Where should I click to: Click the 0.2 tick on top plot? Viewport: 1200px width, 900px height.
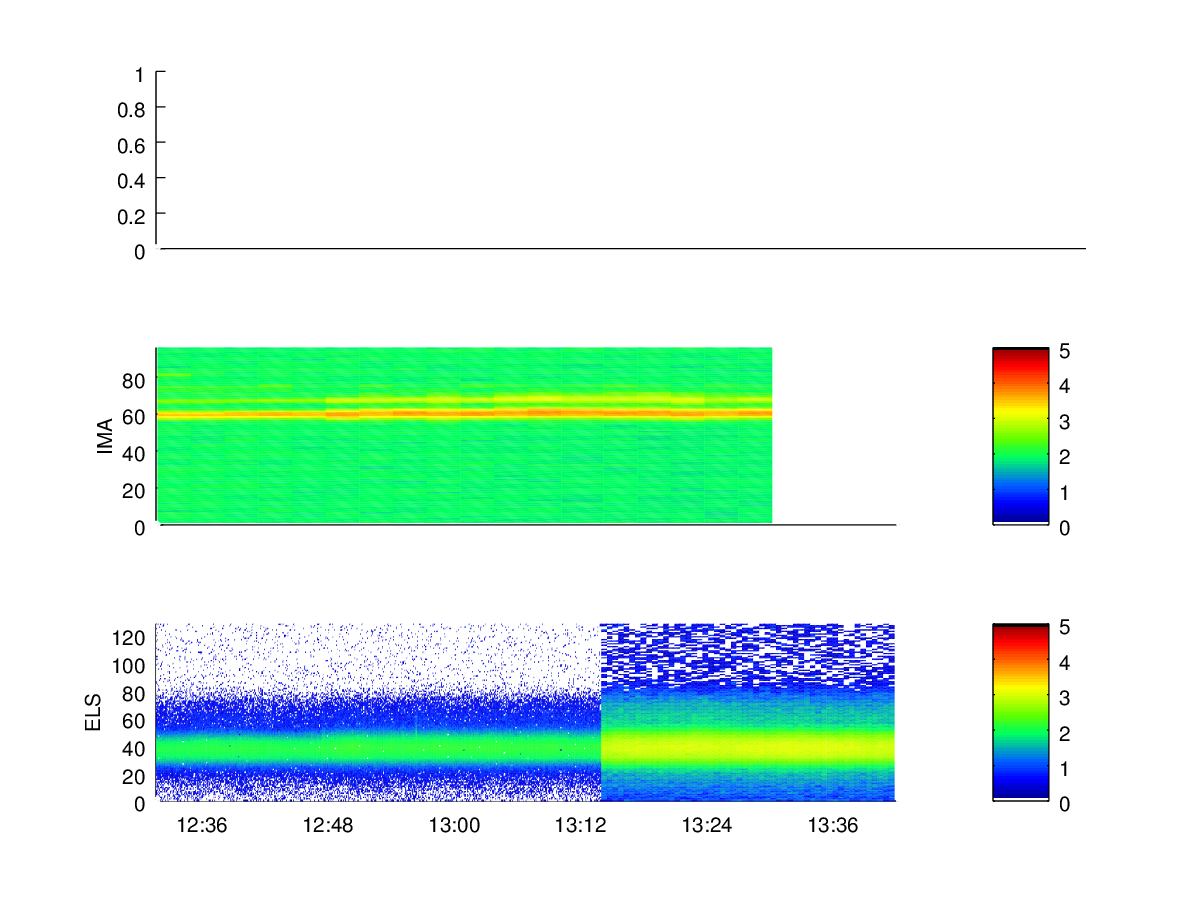(133, 216)
